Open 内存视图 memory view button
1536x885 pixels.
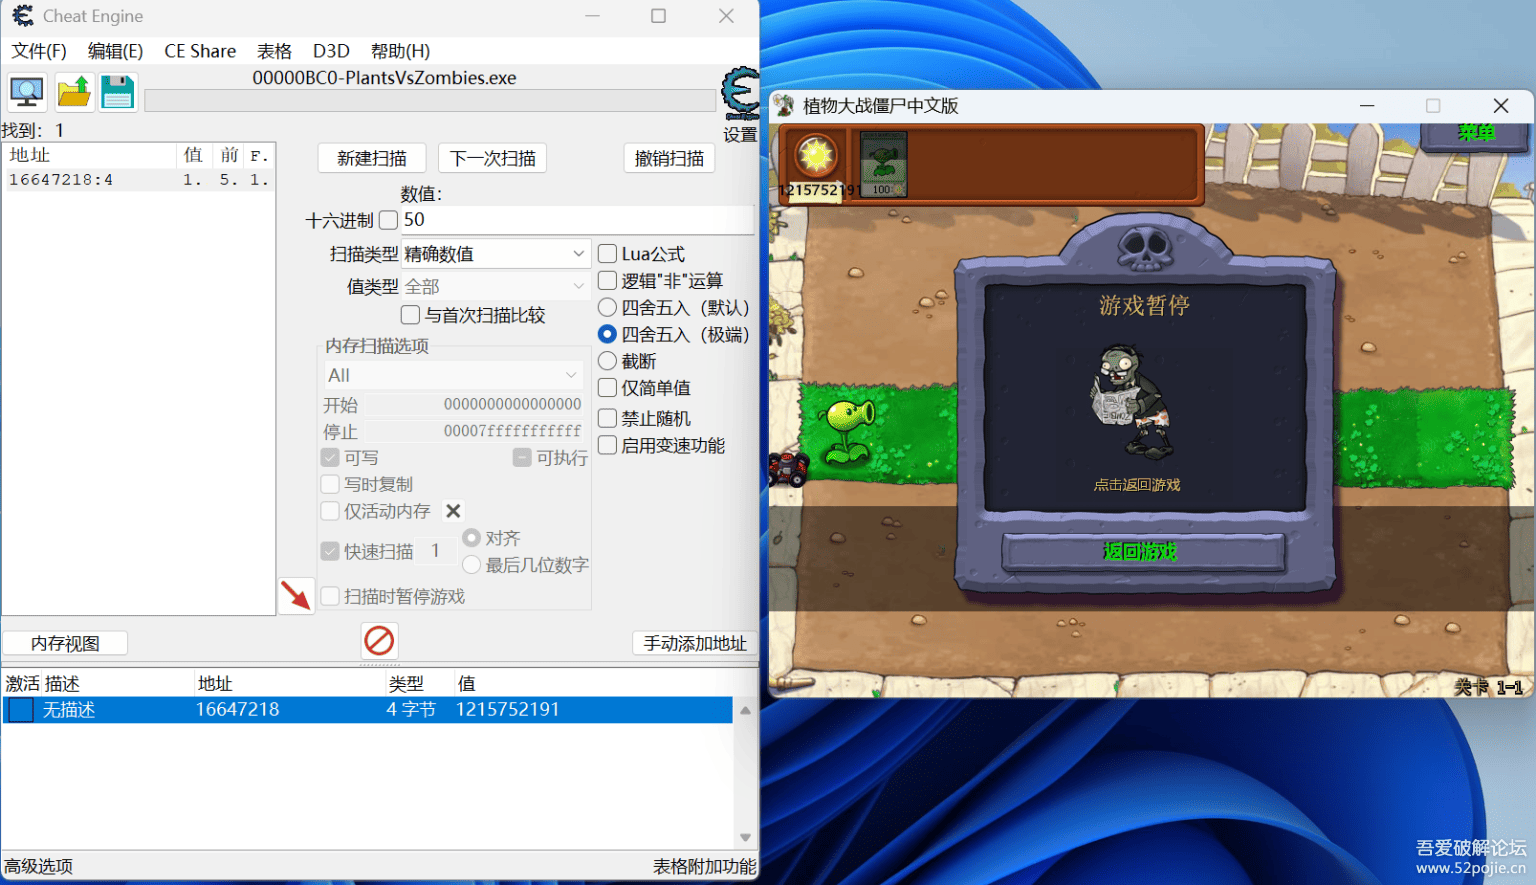click(x=65, y=643)
